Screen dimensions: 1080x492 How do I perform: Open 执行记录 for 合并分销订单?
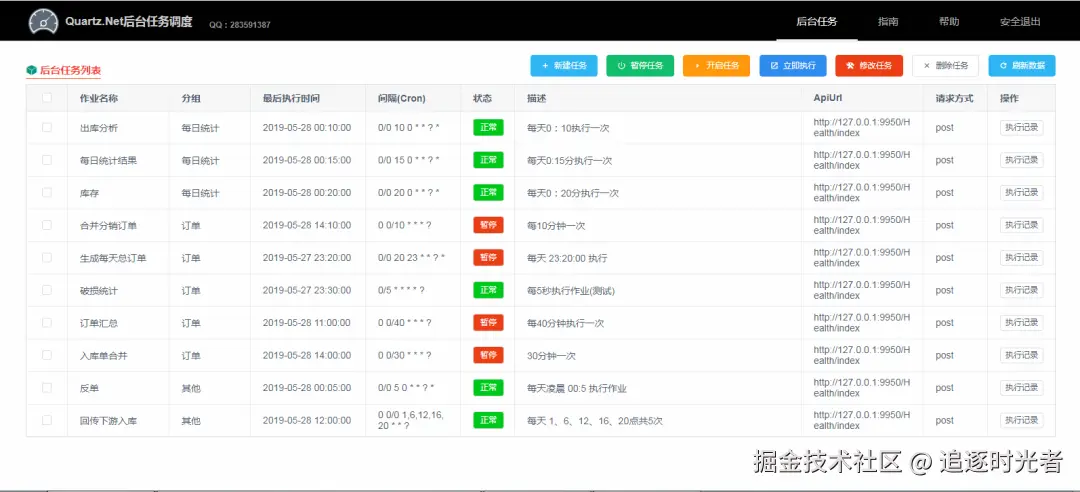(x=1021, y=225)
